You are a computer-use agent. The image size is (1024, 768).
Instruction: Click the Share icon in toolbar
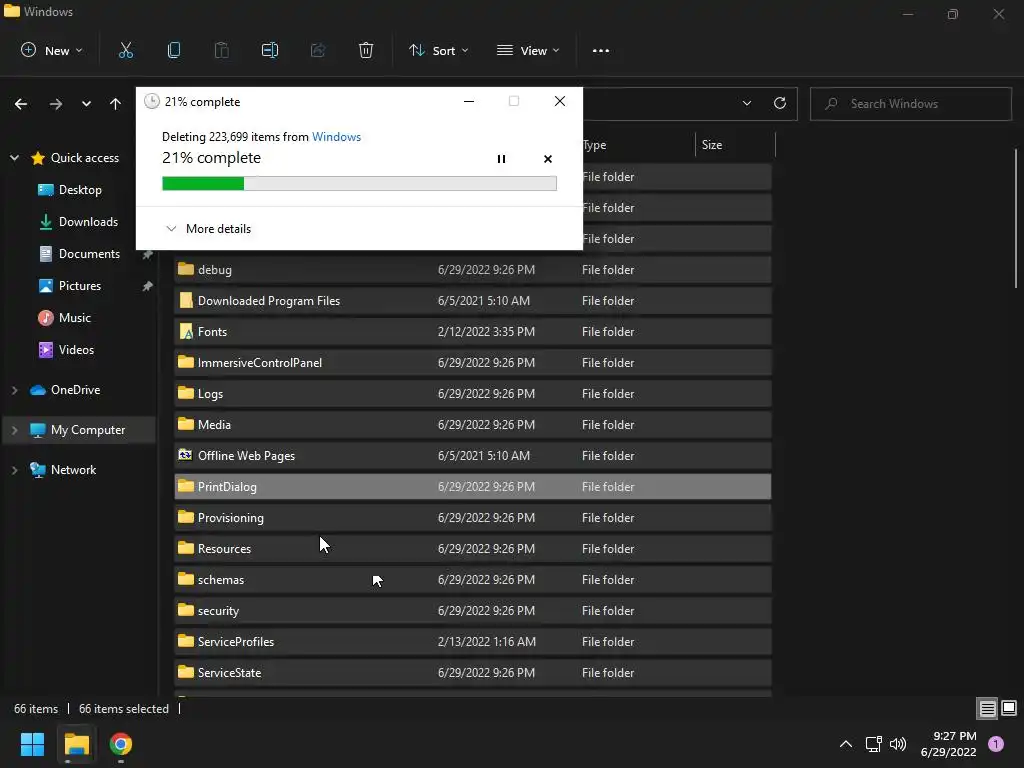click(x=318, y=50)
